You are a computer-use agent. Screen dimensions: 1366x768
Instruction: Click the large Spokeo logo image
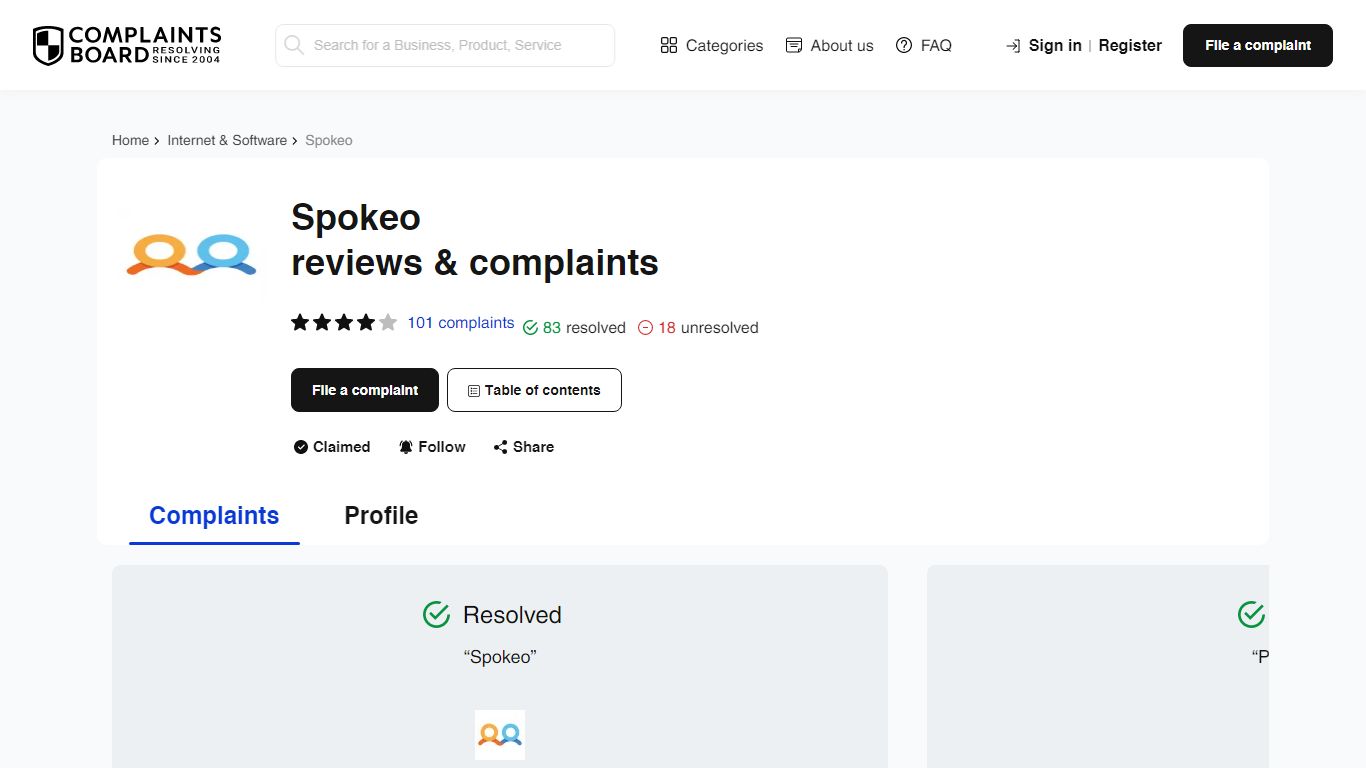191,254
